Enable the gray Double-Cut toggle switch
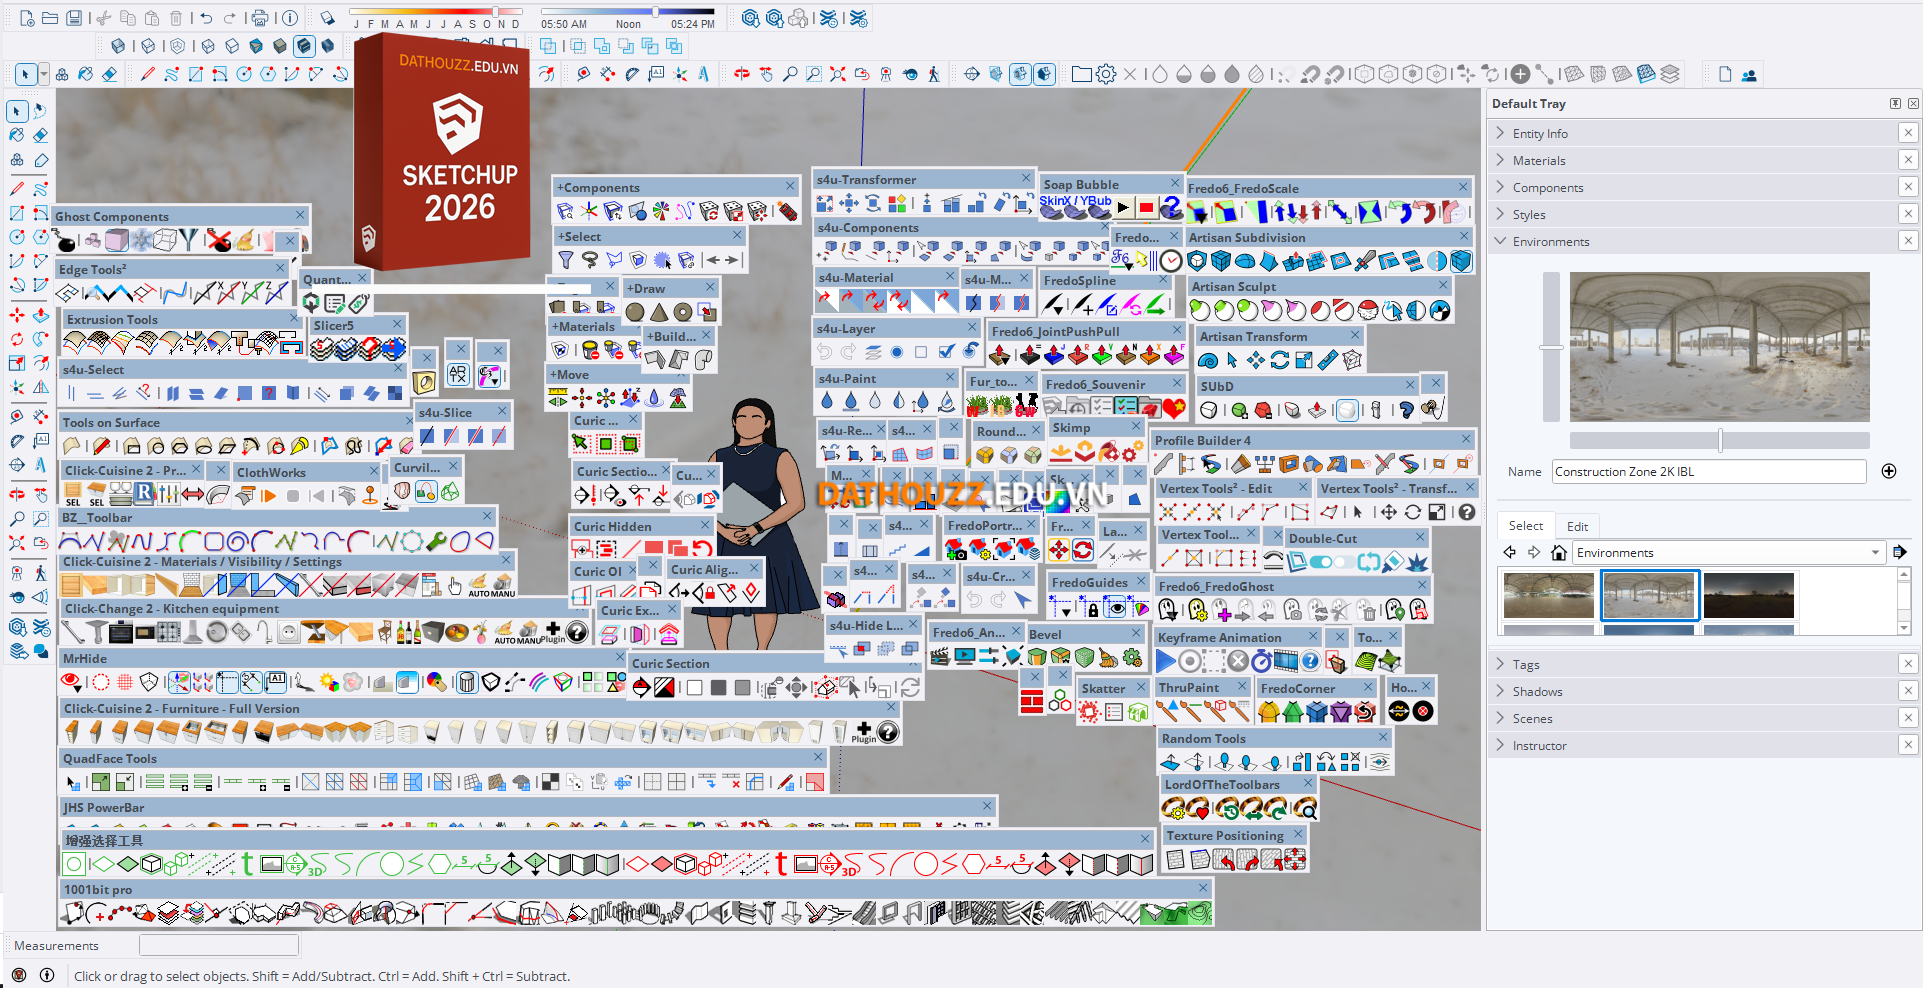This screenshot has width=1923, height=988. coord(1345,562)
